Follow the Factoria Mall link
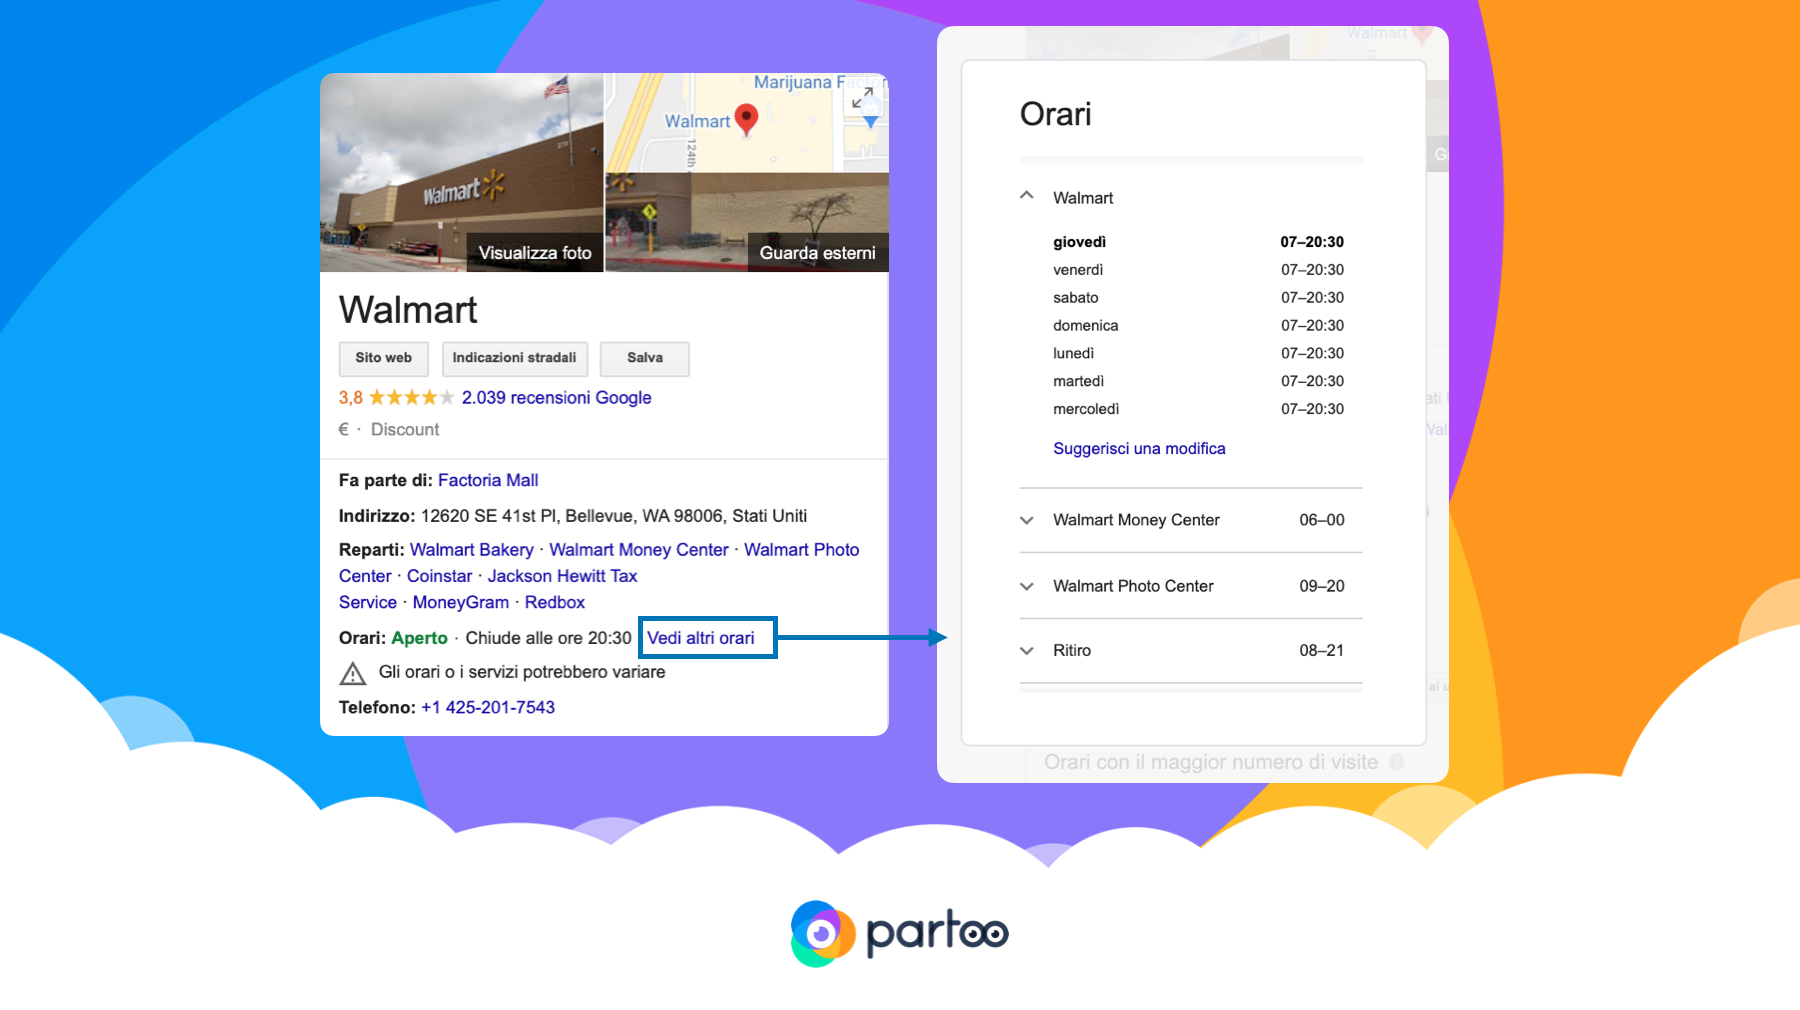1800x1010 pixels. click(488, 481)
